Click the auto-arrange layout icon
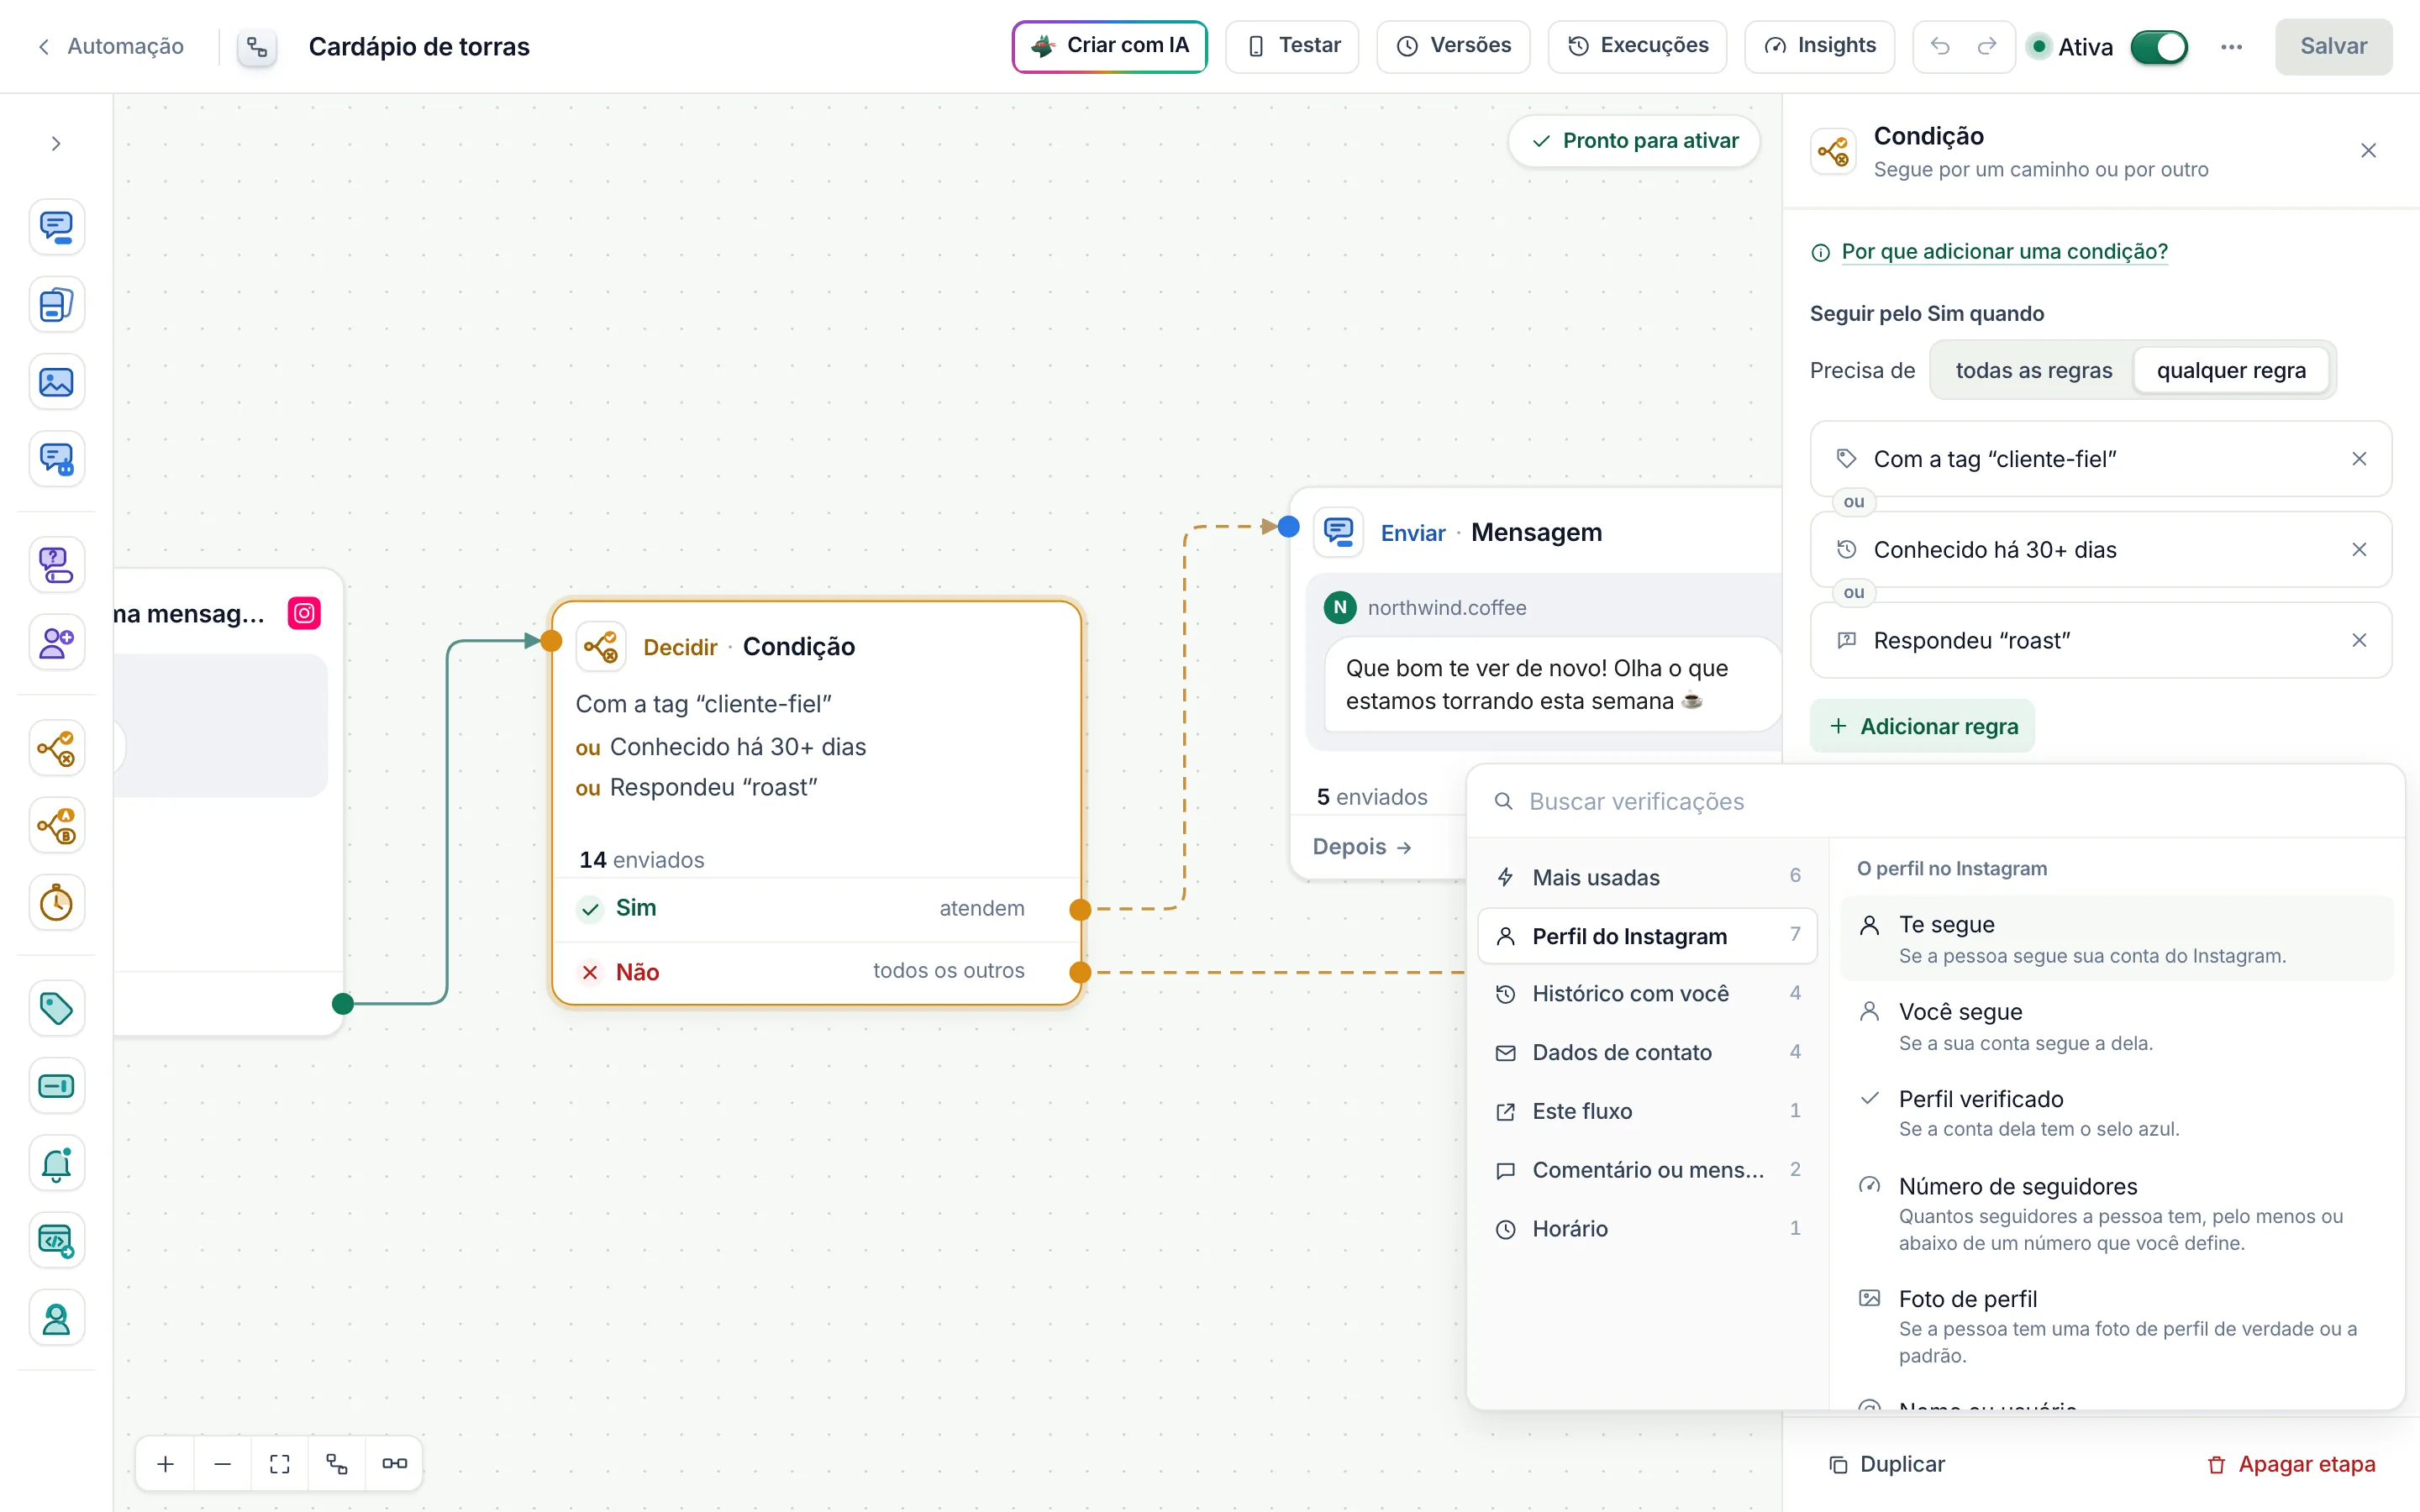Viewport: 2420px width, 1512px height. pyautogui.click(x=337, y=1464)
